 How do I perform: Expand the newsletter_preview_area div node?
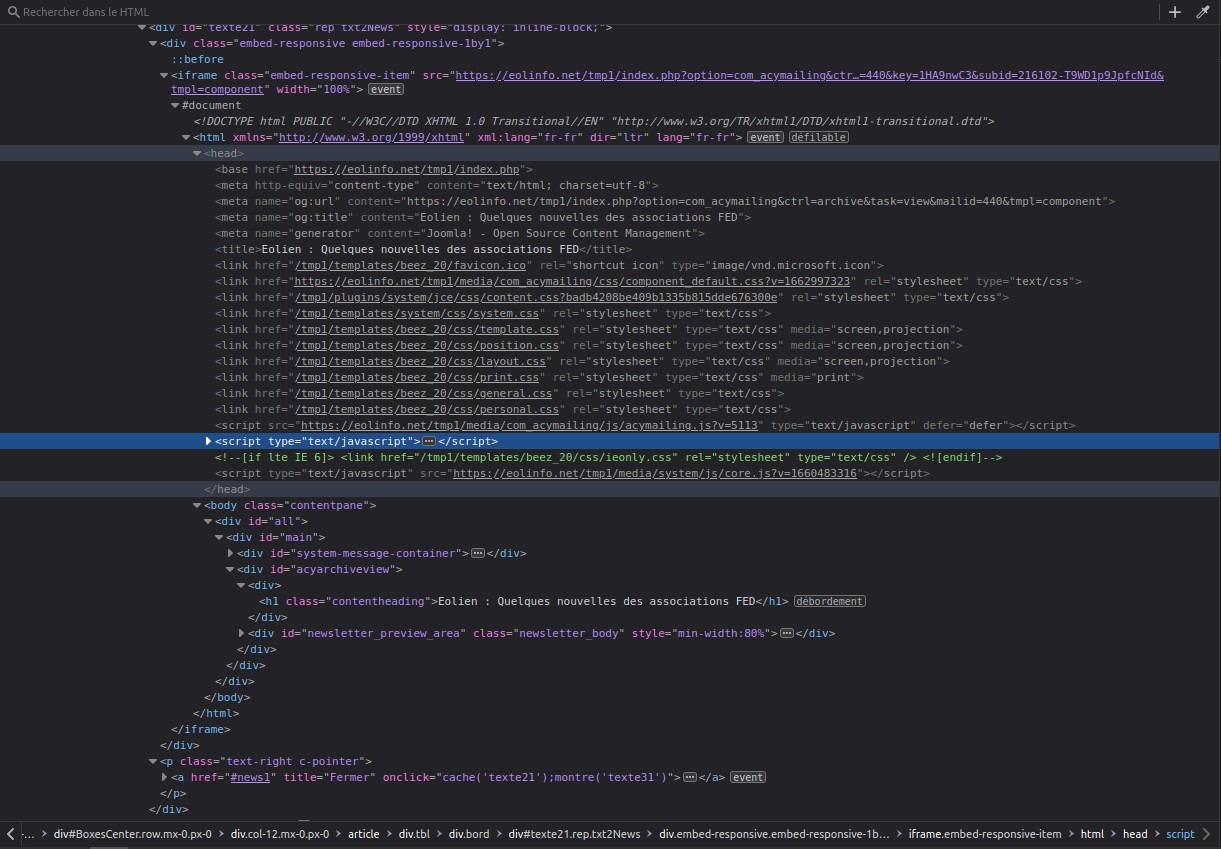(x=242, y=633)
